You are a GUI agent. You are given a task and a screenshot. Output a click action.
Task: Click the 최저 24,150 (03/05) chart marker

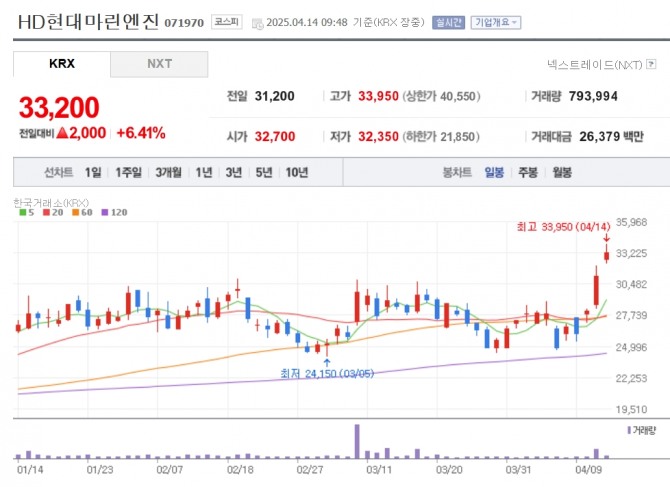[327, 374]
